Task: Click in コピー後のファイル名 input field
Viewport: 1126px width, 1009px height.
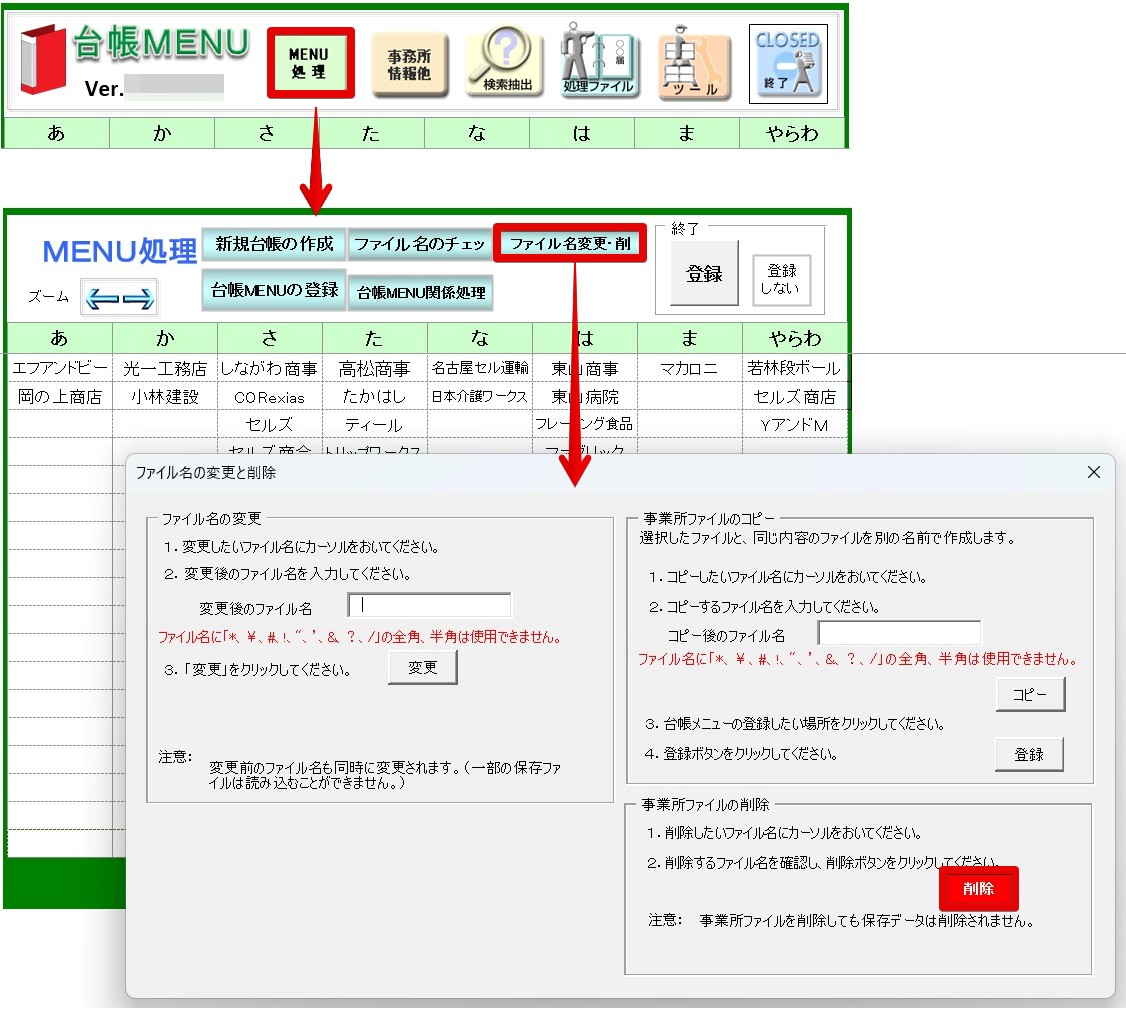Action: click(899, 633)
